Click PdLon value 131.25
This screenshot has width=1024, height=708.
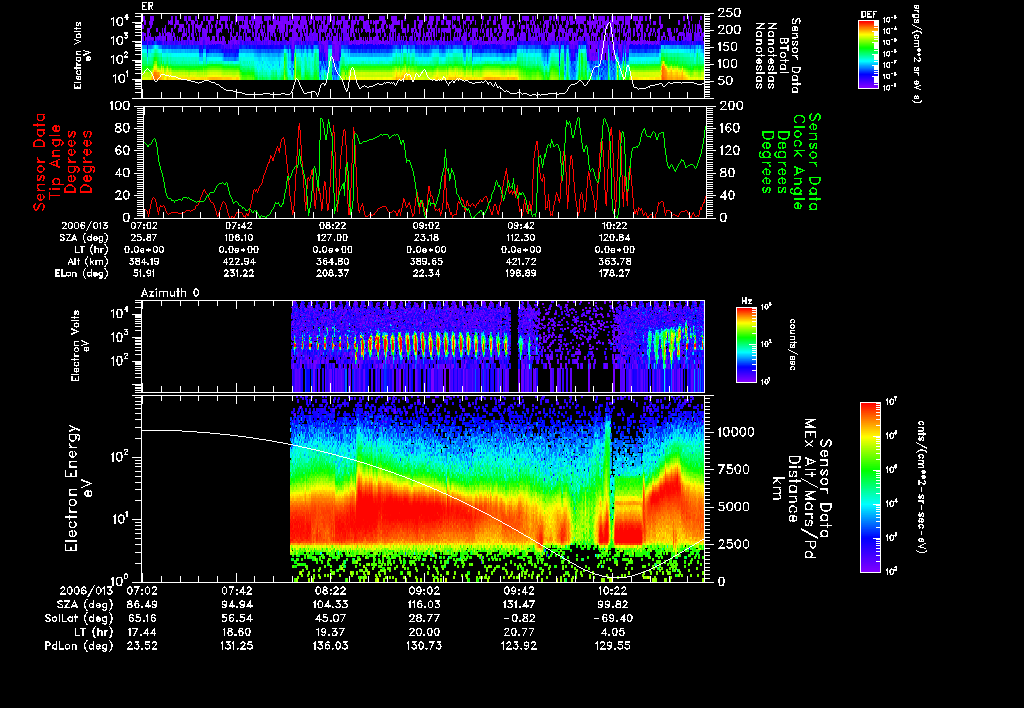click(236, 646)
